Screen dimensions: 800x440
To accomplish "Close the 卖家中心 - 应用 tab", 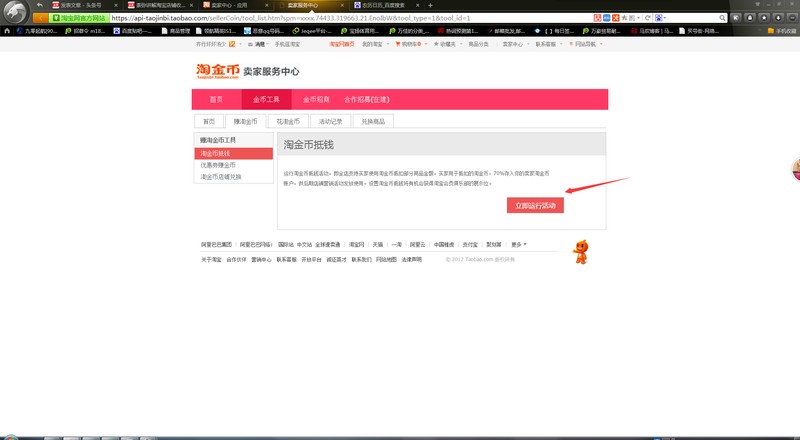I will [266, 5].
